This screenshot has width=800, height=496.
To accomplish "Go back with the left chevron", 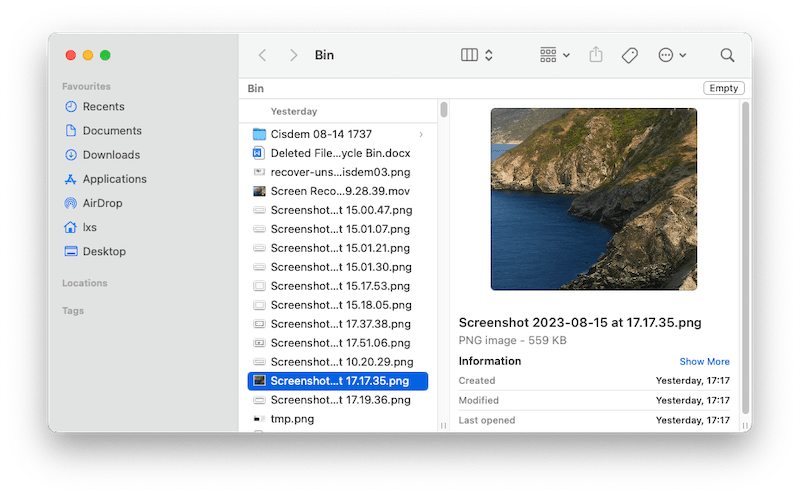I will 262,55.
